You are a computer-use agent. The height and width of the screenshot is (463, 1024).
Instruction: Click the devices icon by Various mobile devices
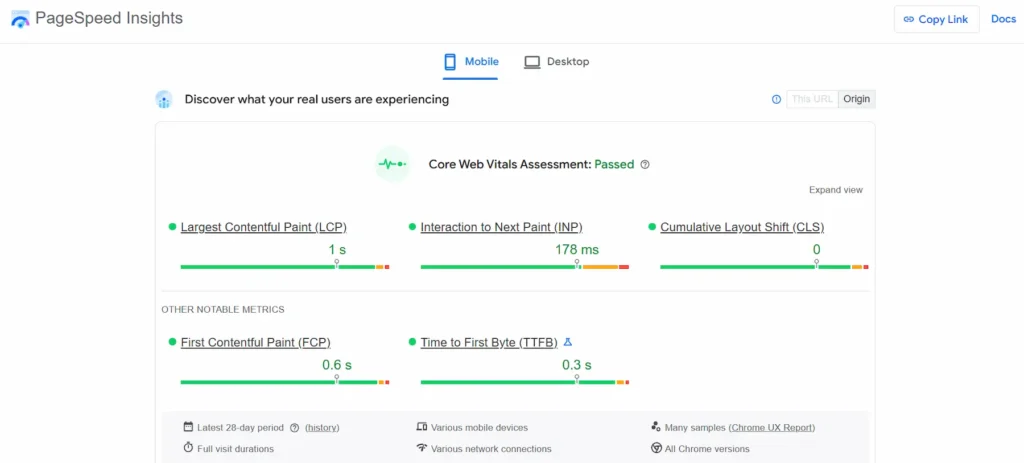[421, 427]
